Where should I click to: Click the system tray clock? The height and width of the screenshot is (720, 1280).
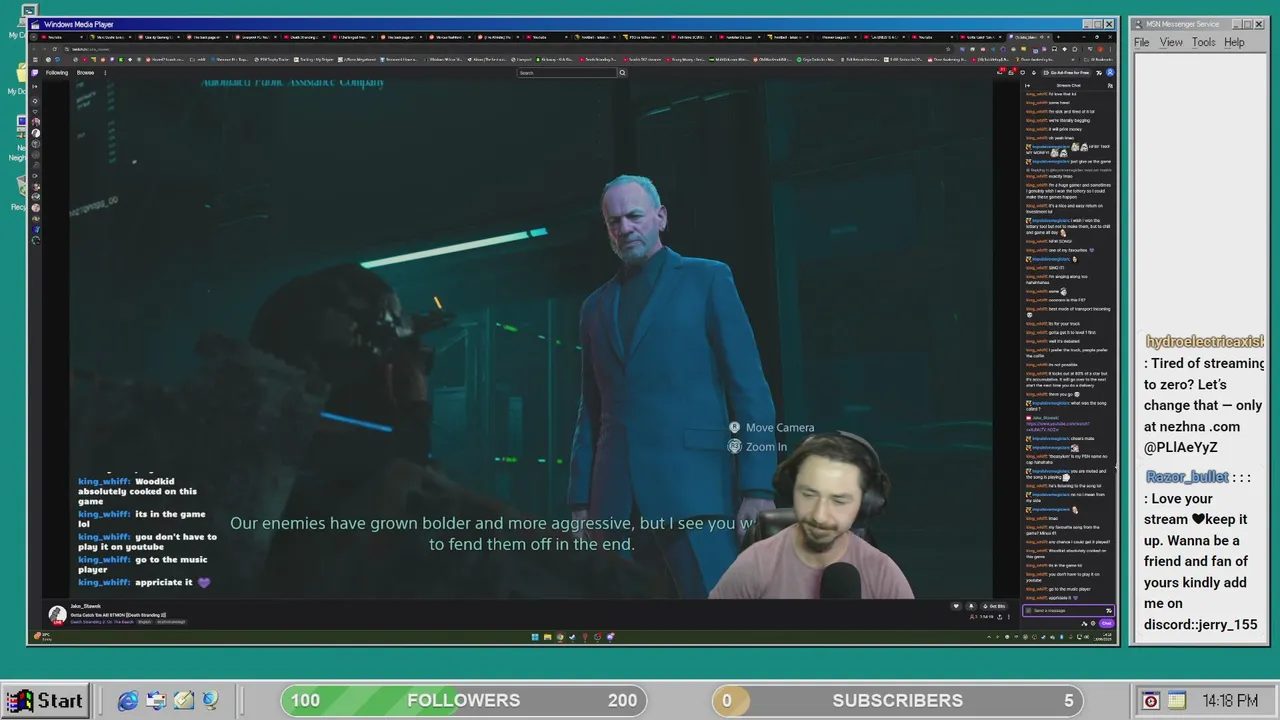point(1230,701)
